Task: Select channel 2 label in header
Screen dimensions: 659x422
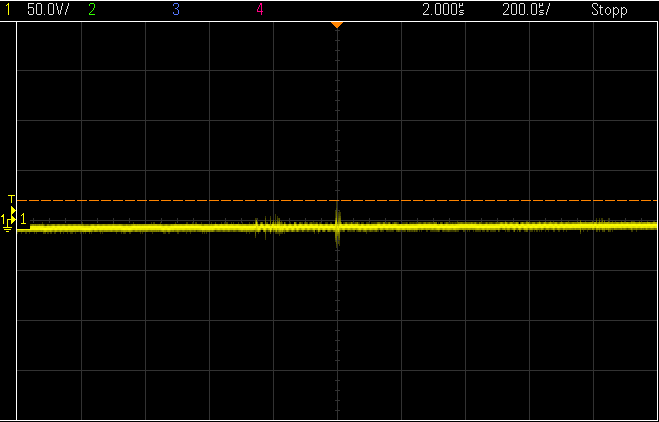Action: coord(92,10)
